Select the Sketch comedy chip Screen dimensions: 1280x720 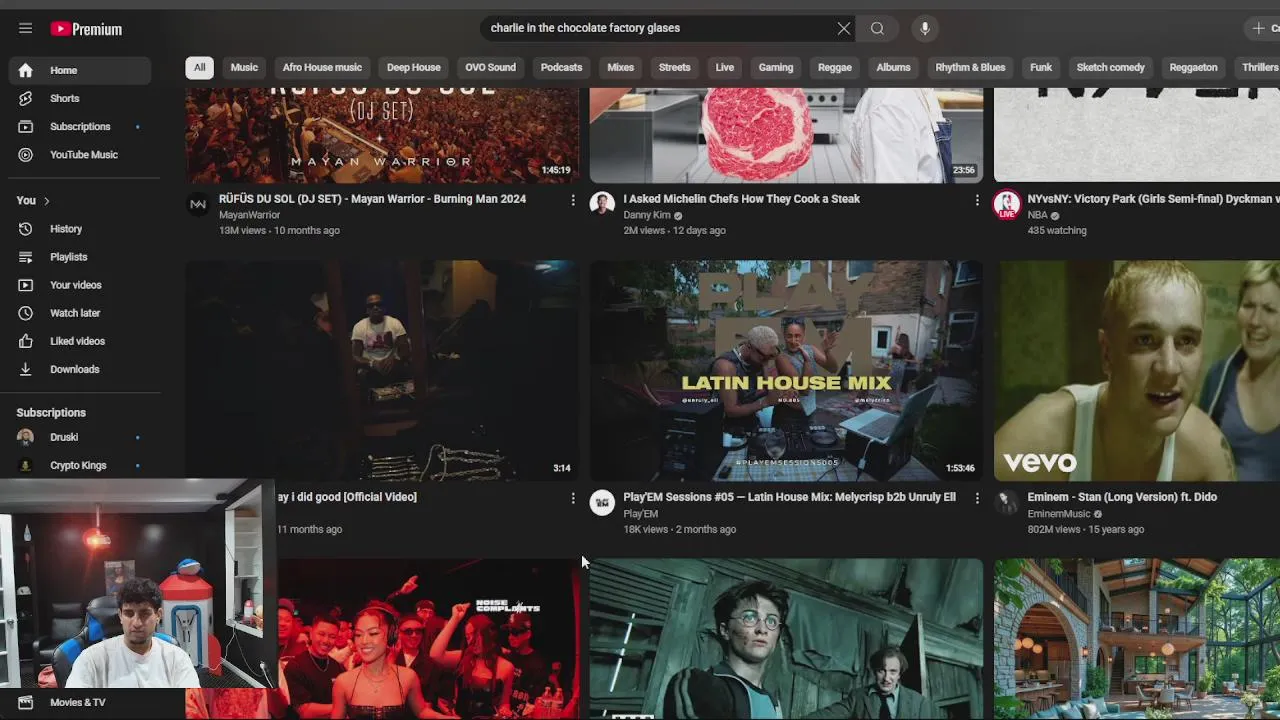(1110, 67)
